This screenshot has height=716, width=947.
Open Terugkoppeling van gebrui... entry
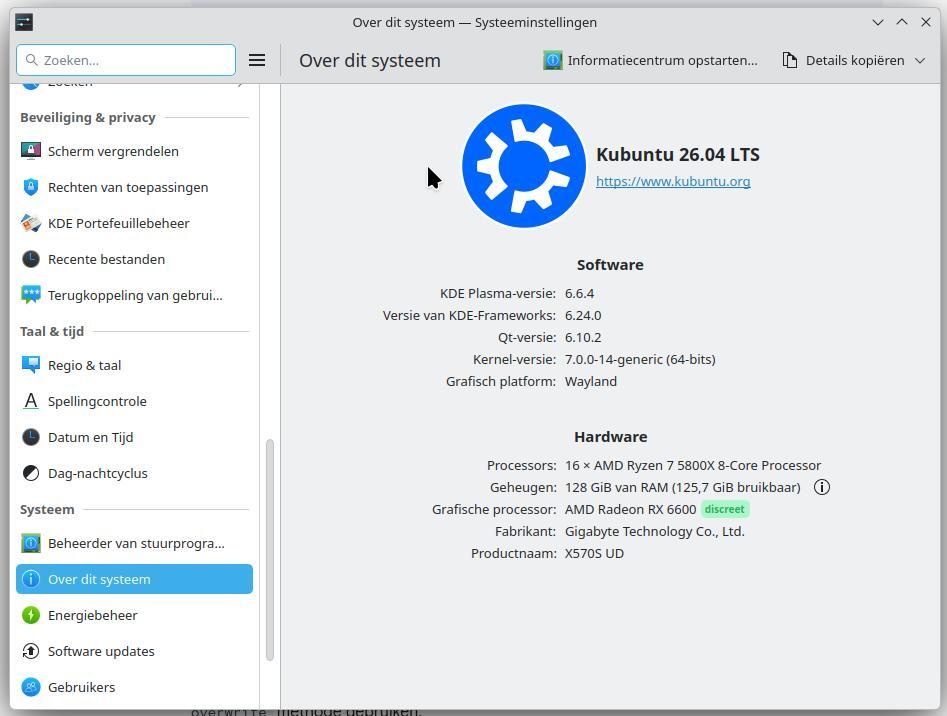(134, 295)
